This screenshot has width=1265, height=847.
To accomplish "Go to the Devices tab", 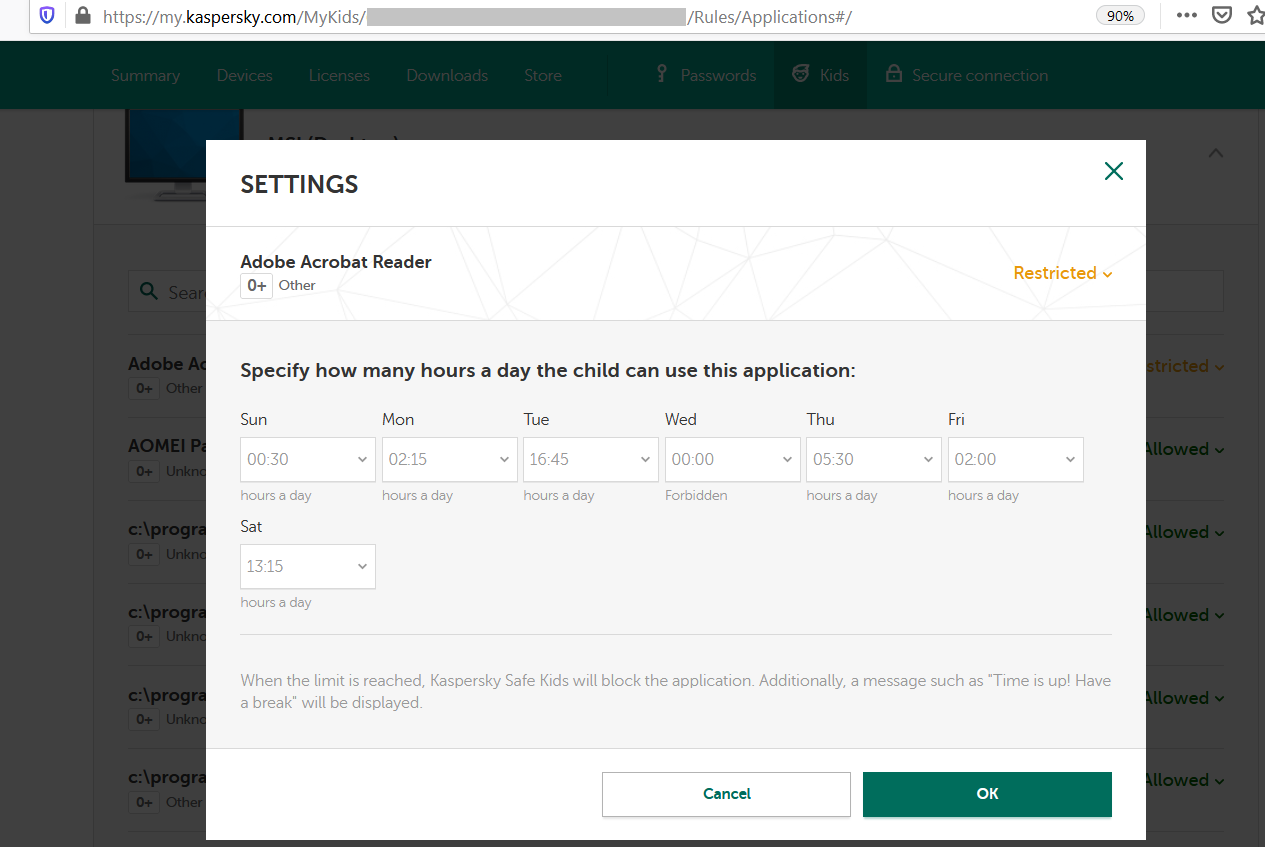I will 244,75.
